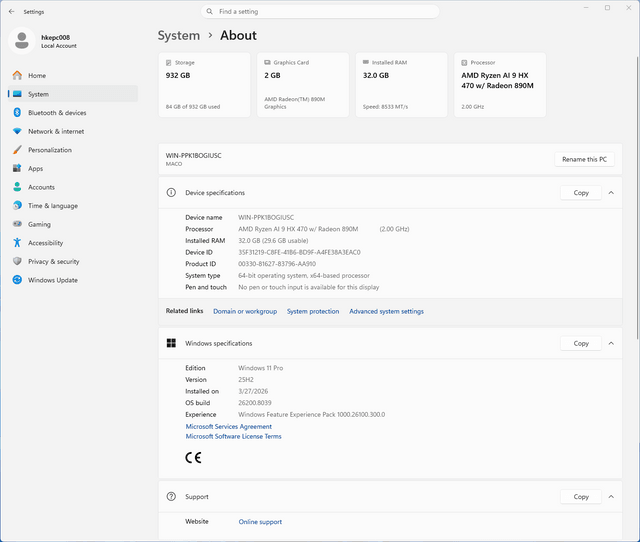Viewport: 640px width, 542px height.
Task: Click the Windows logo in Windows specifications
Action: [x=171, y=343]
